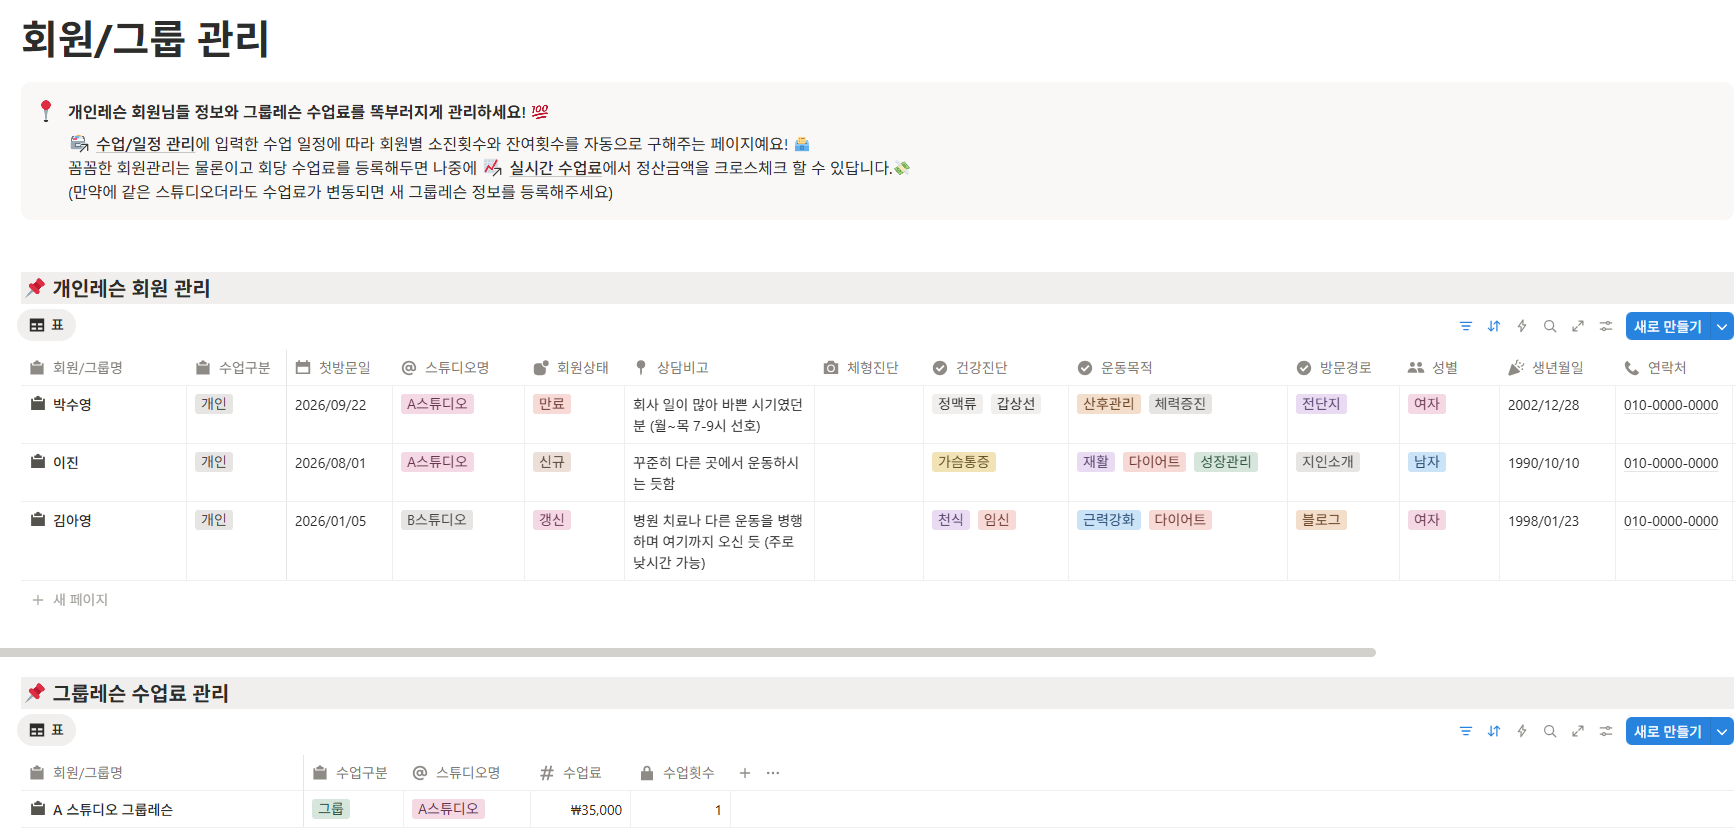This screenshot has width=1736, height=839.
Task: Click search icon in 개인레슨 회원 관리 toolbar
Action: click(x=1550, y=326)
